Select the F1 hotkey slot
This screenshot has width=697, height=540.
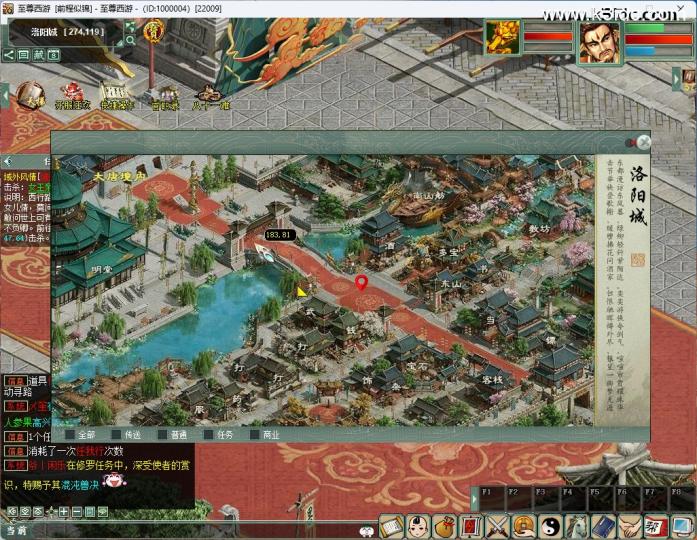point(491,499)
